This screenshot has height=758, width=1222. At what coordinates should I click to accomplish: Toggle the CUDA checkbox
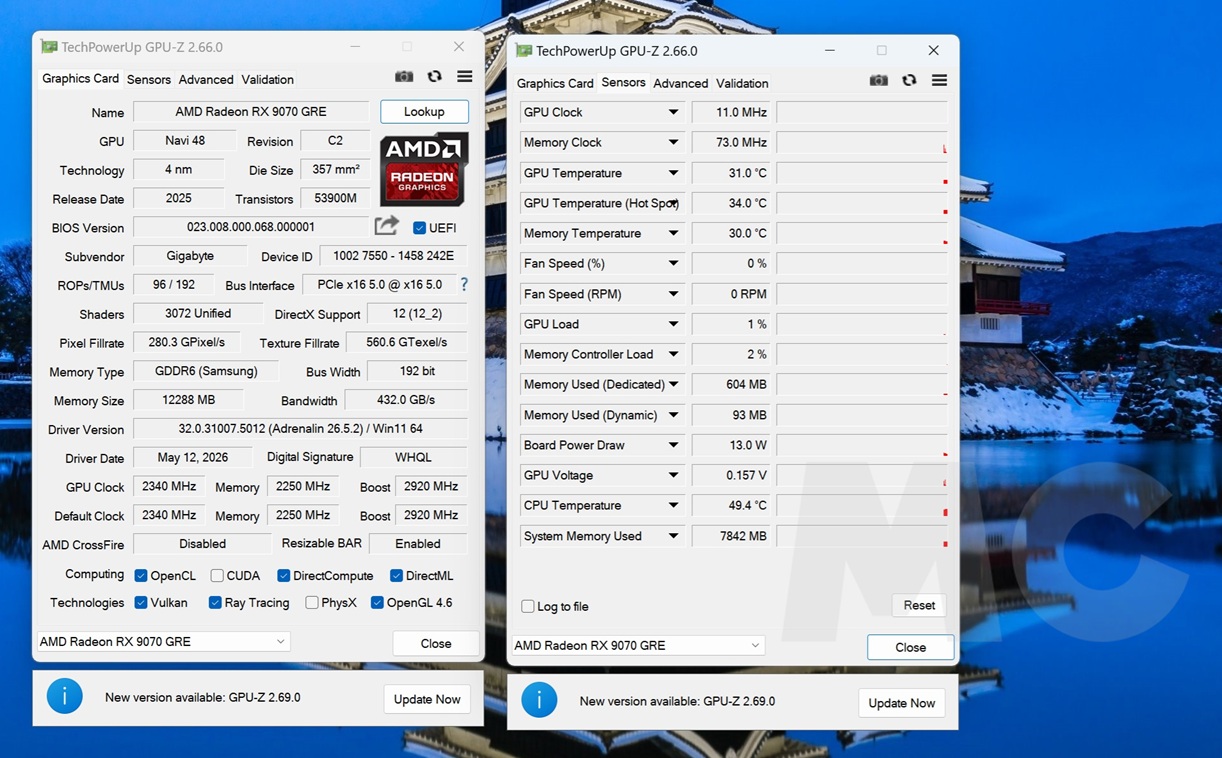click(217, 575)
